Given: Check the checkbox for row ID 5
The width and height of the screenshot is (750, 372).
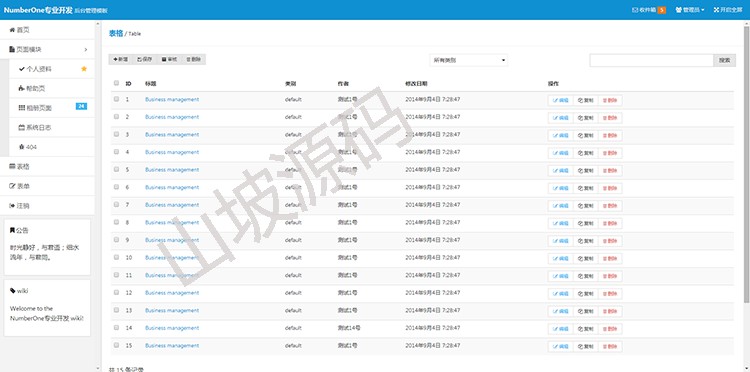Looking at the screenshot, I should coord(116,169).
